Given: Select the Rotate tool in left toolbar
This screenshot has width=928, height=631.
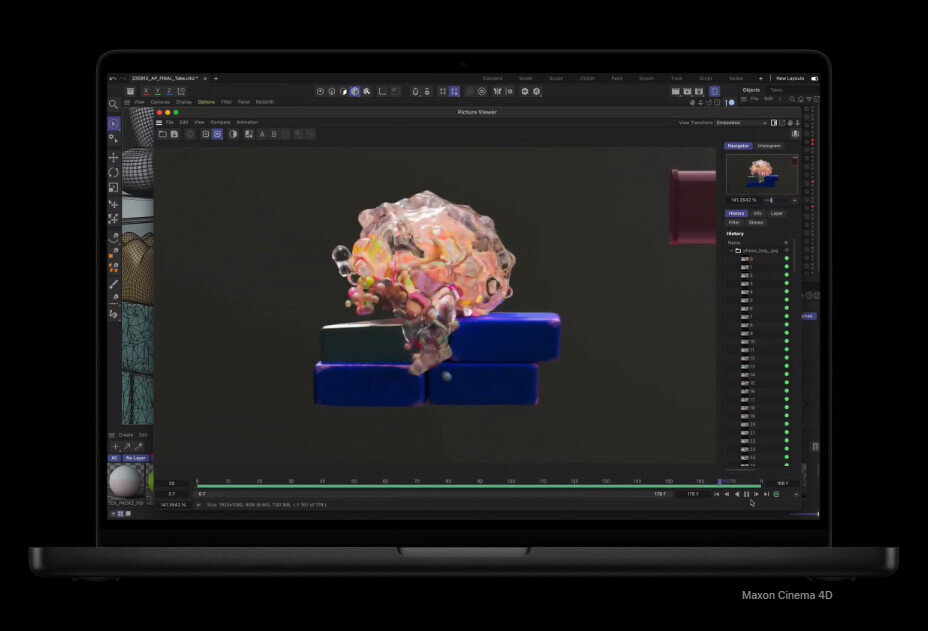Looking at the screenshot, I should [x=113, y=172].
